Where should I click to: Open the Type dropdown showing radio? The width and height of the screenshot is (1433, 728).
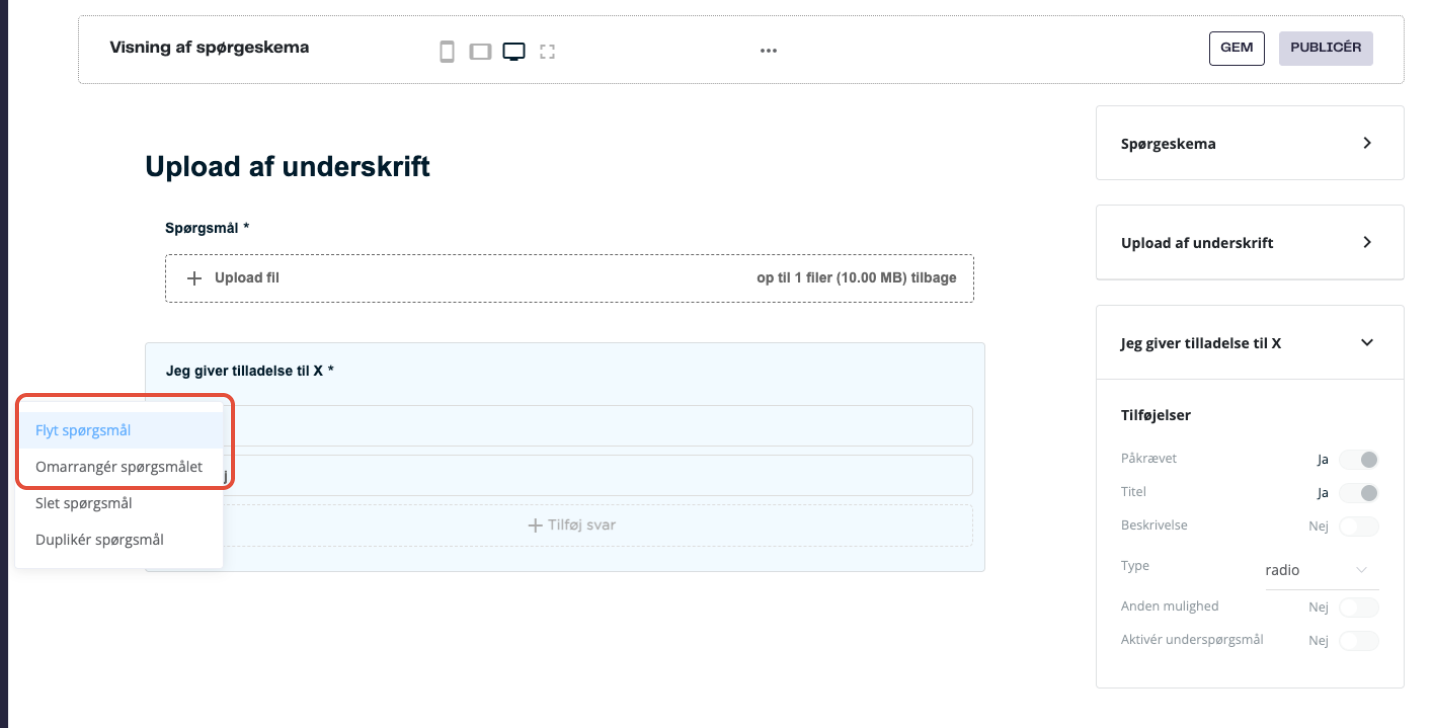[x=1320, y=570]
